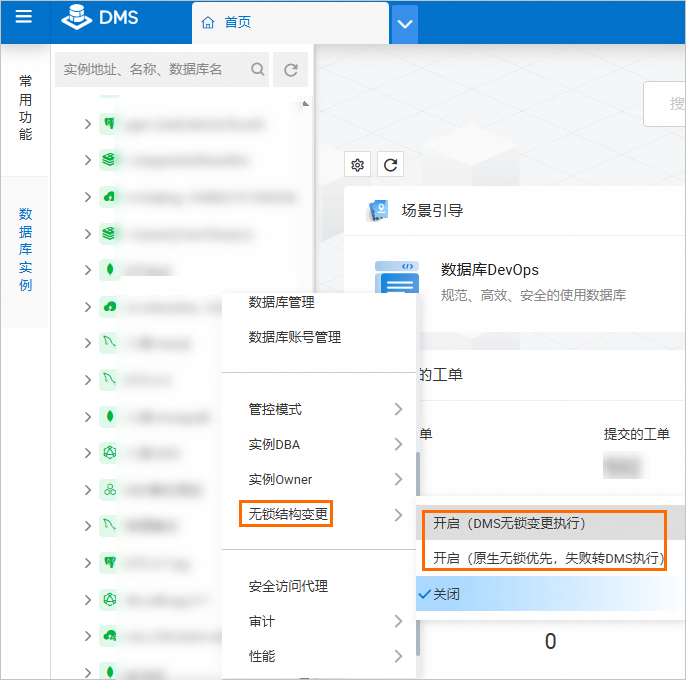Click the 数据库DevOps title

tap(490, 270)
